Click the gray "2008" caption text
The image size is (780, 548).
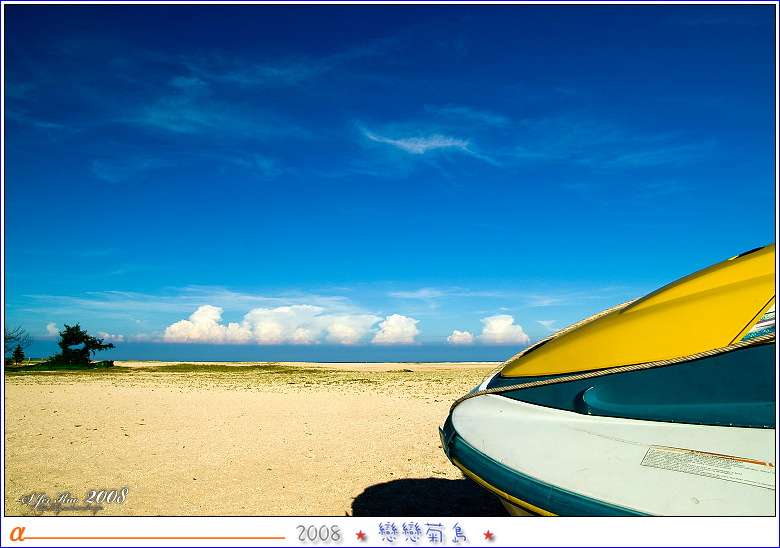pyautogui.click(x=318, y=534)
